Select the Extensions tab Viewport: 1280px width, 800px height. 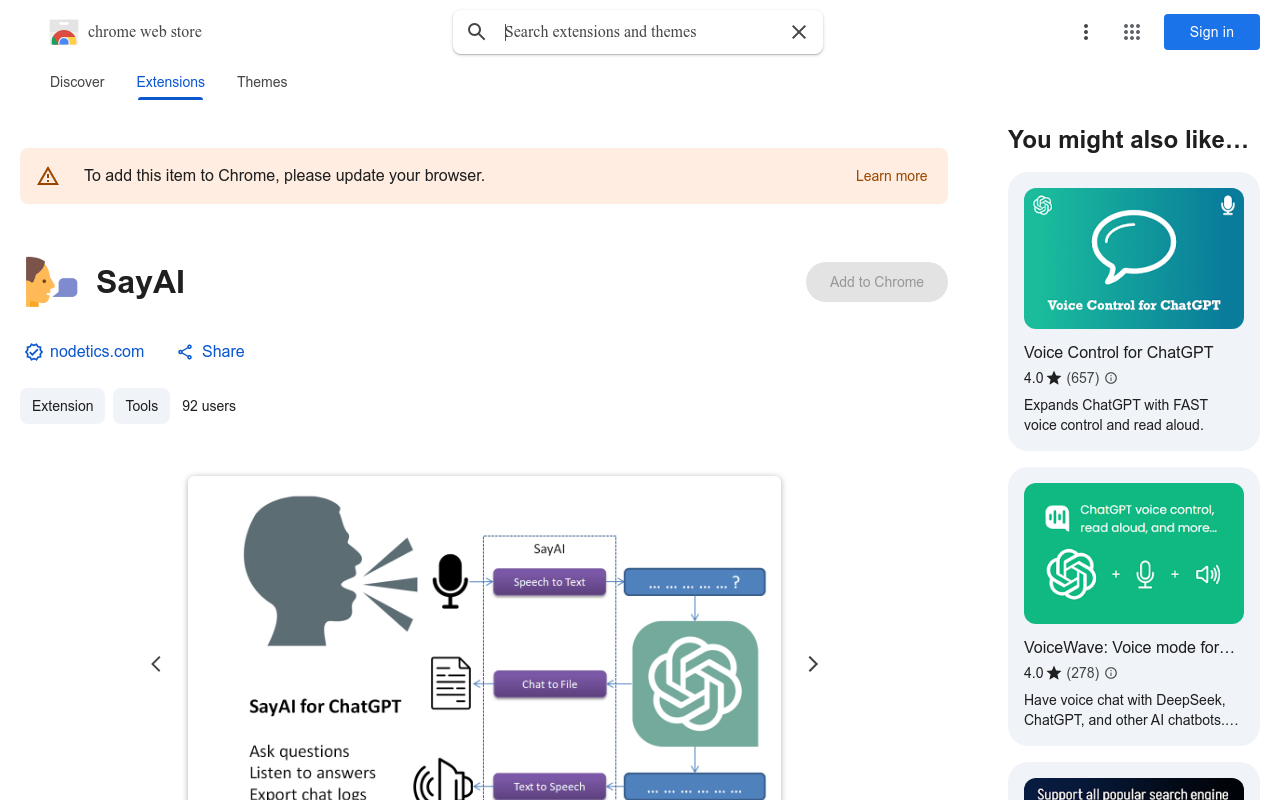click(x=171, y=82)
